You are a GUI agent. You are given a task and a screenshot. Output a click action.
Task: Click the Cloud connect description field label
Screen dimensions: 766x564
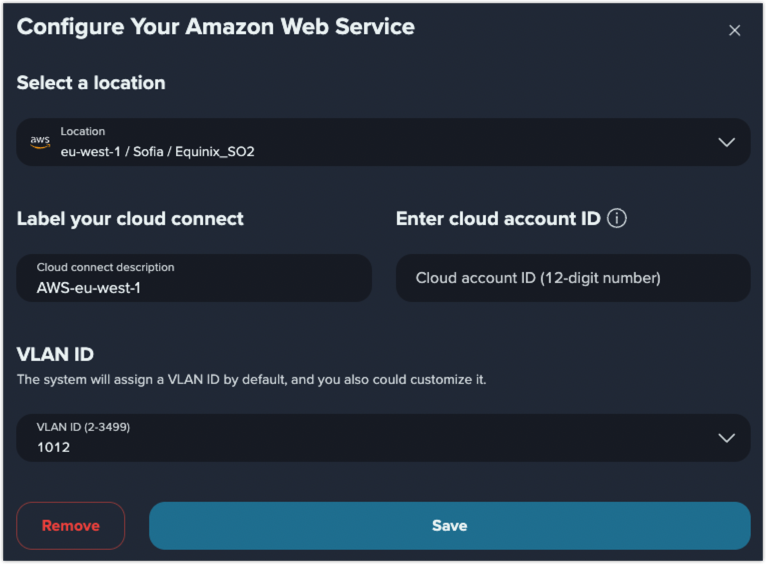point(106,268)
